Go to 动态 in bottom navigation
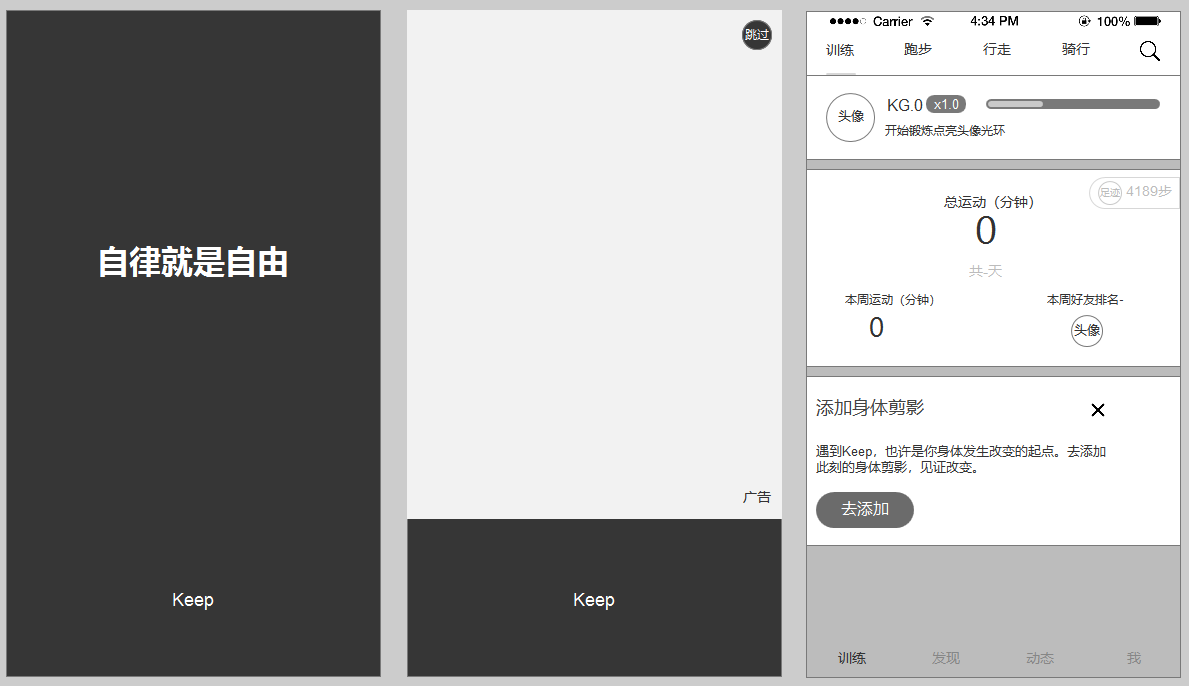The height and width of the screenshot is (686, 1189). 1039,658
